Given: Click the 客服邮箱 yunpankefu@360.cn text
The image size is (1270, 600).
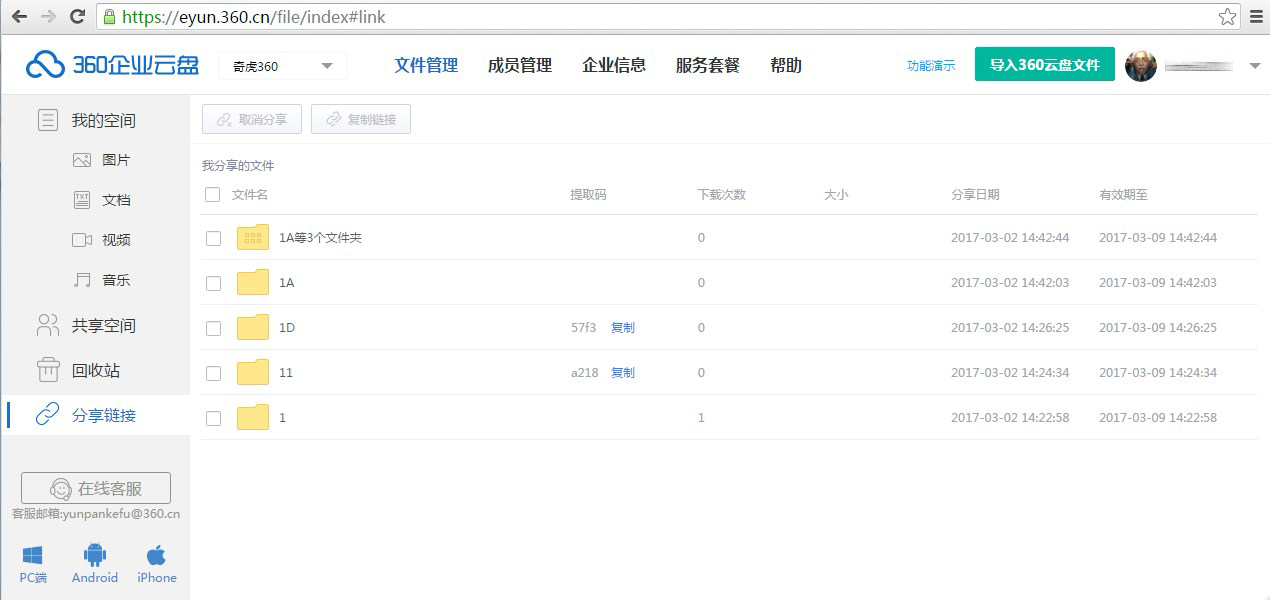Looking at the screenshot, I should (x=96, y=514).
